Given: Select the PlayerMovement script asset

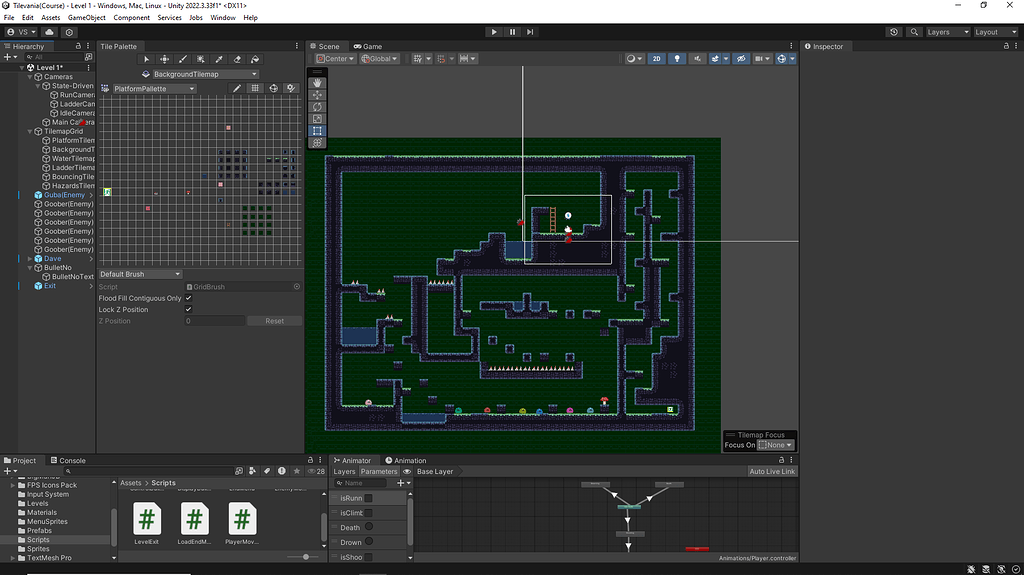Looking at the screenshot, I should pyautogui.click(x=242, y=523).
